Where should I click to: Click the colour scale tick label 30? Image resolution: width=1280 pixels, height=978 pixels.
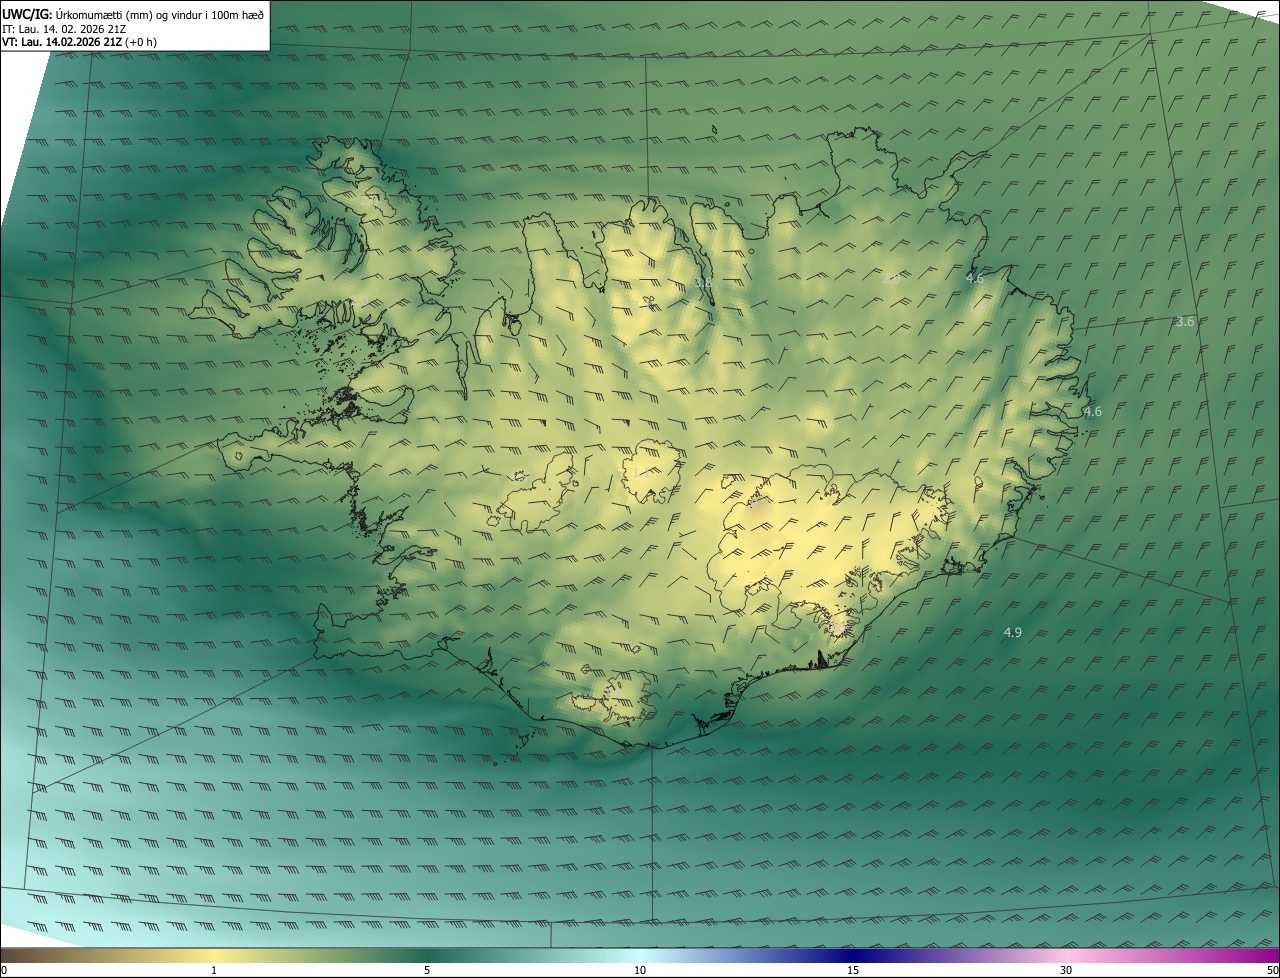[1066, 970]
